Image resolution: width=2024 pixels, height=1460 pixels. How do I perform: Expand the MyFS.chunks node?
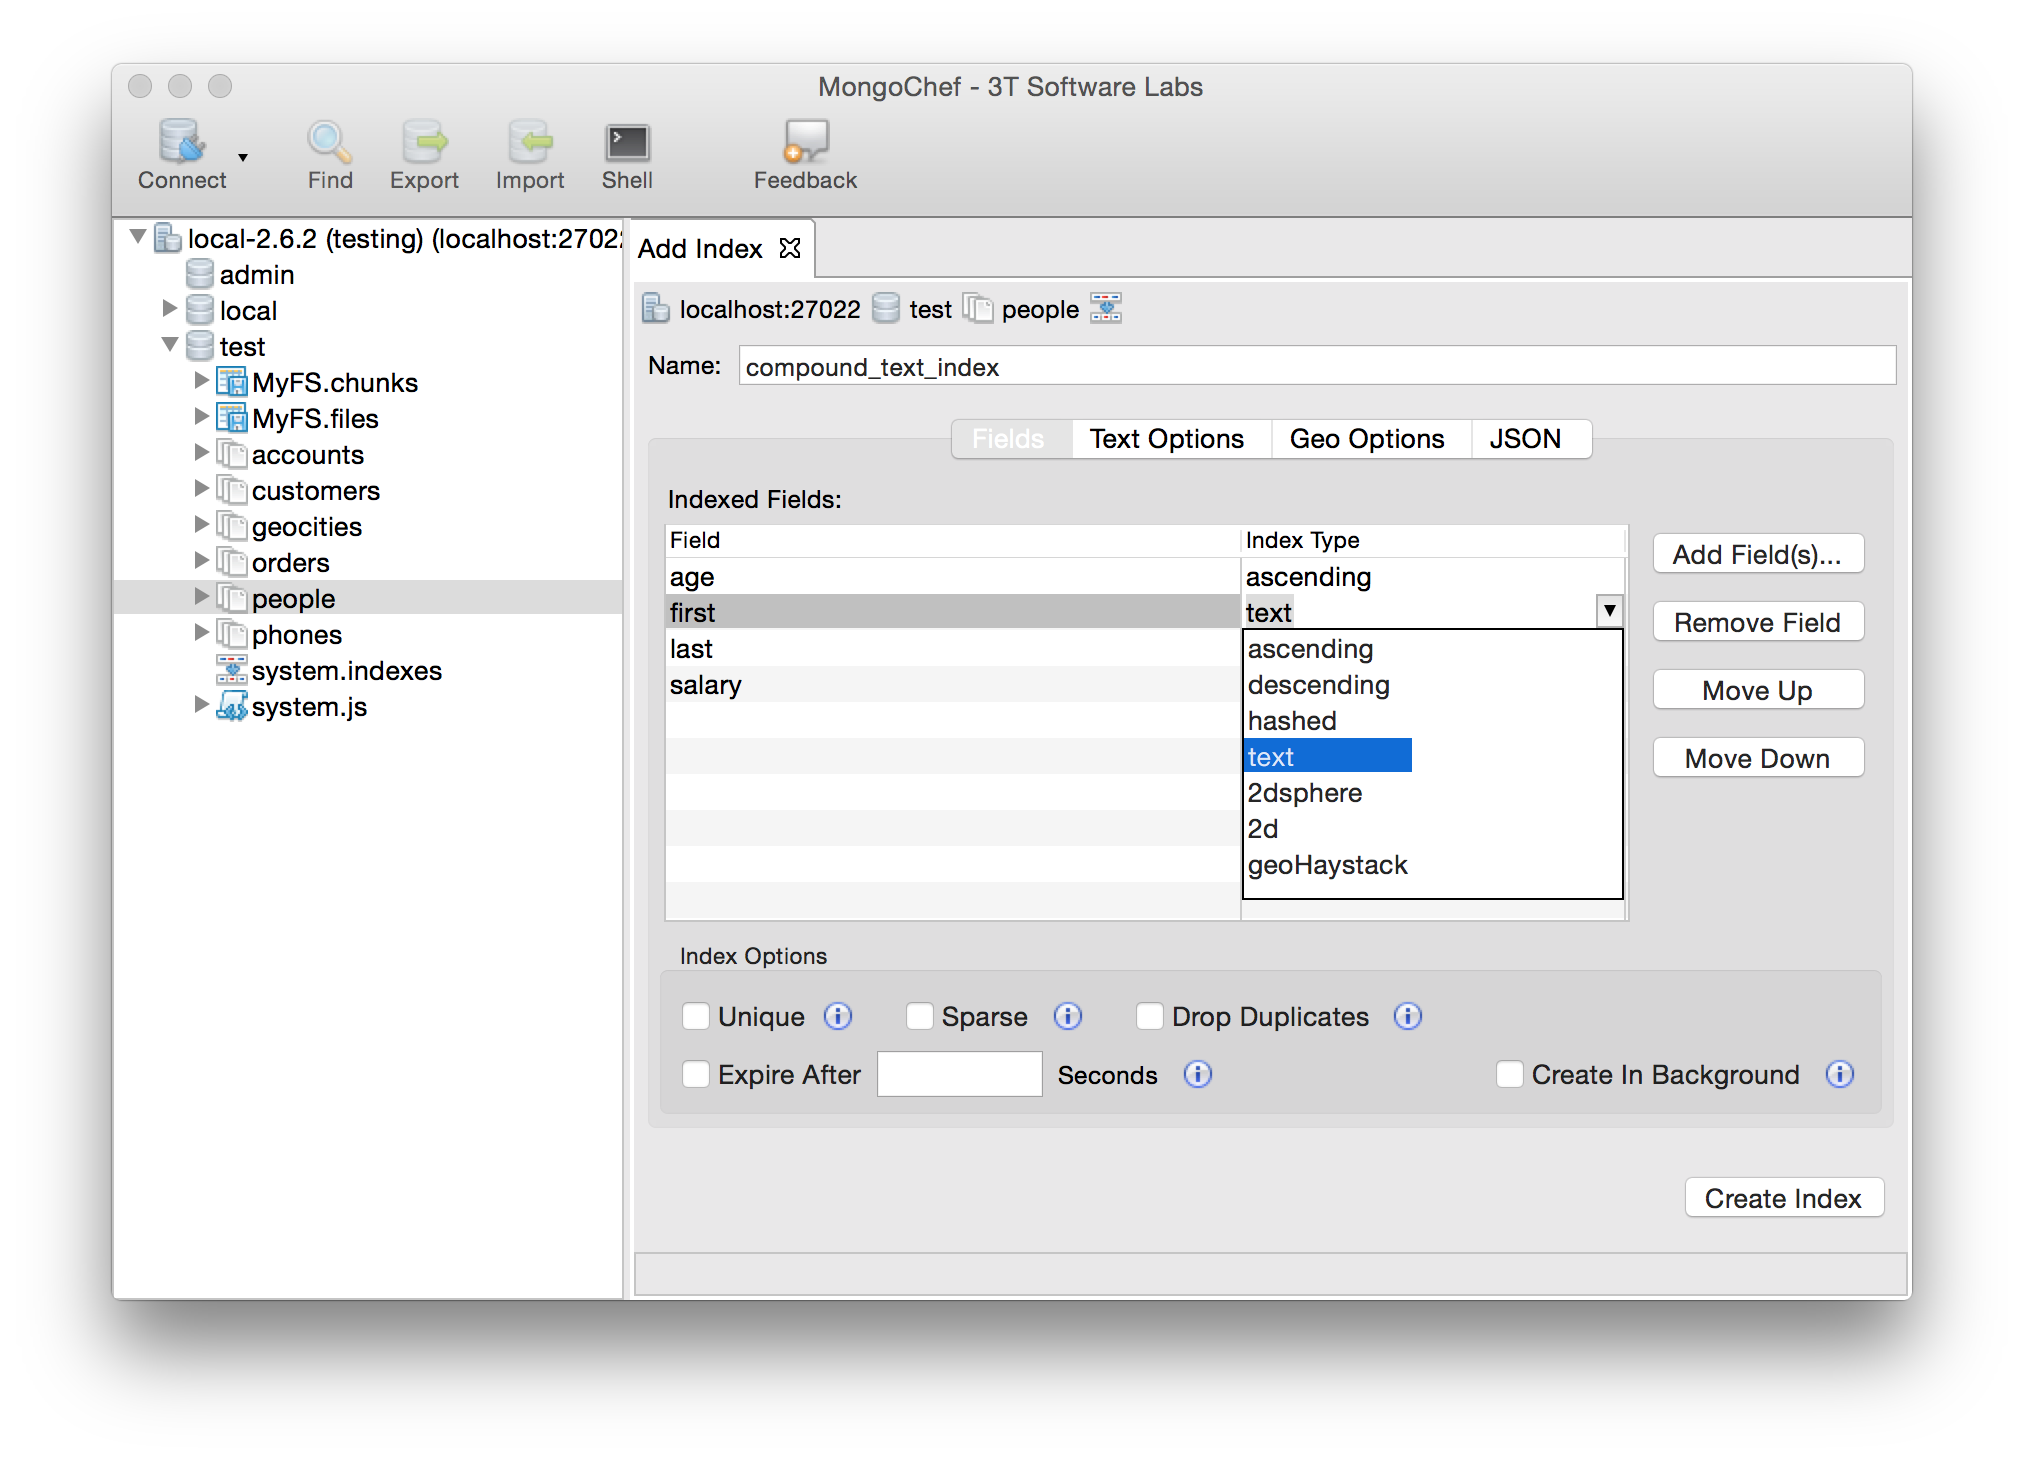(202, 381)
